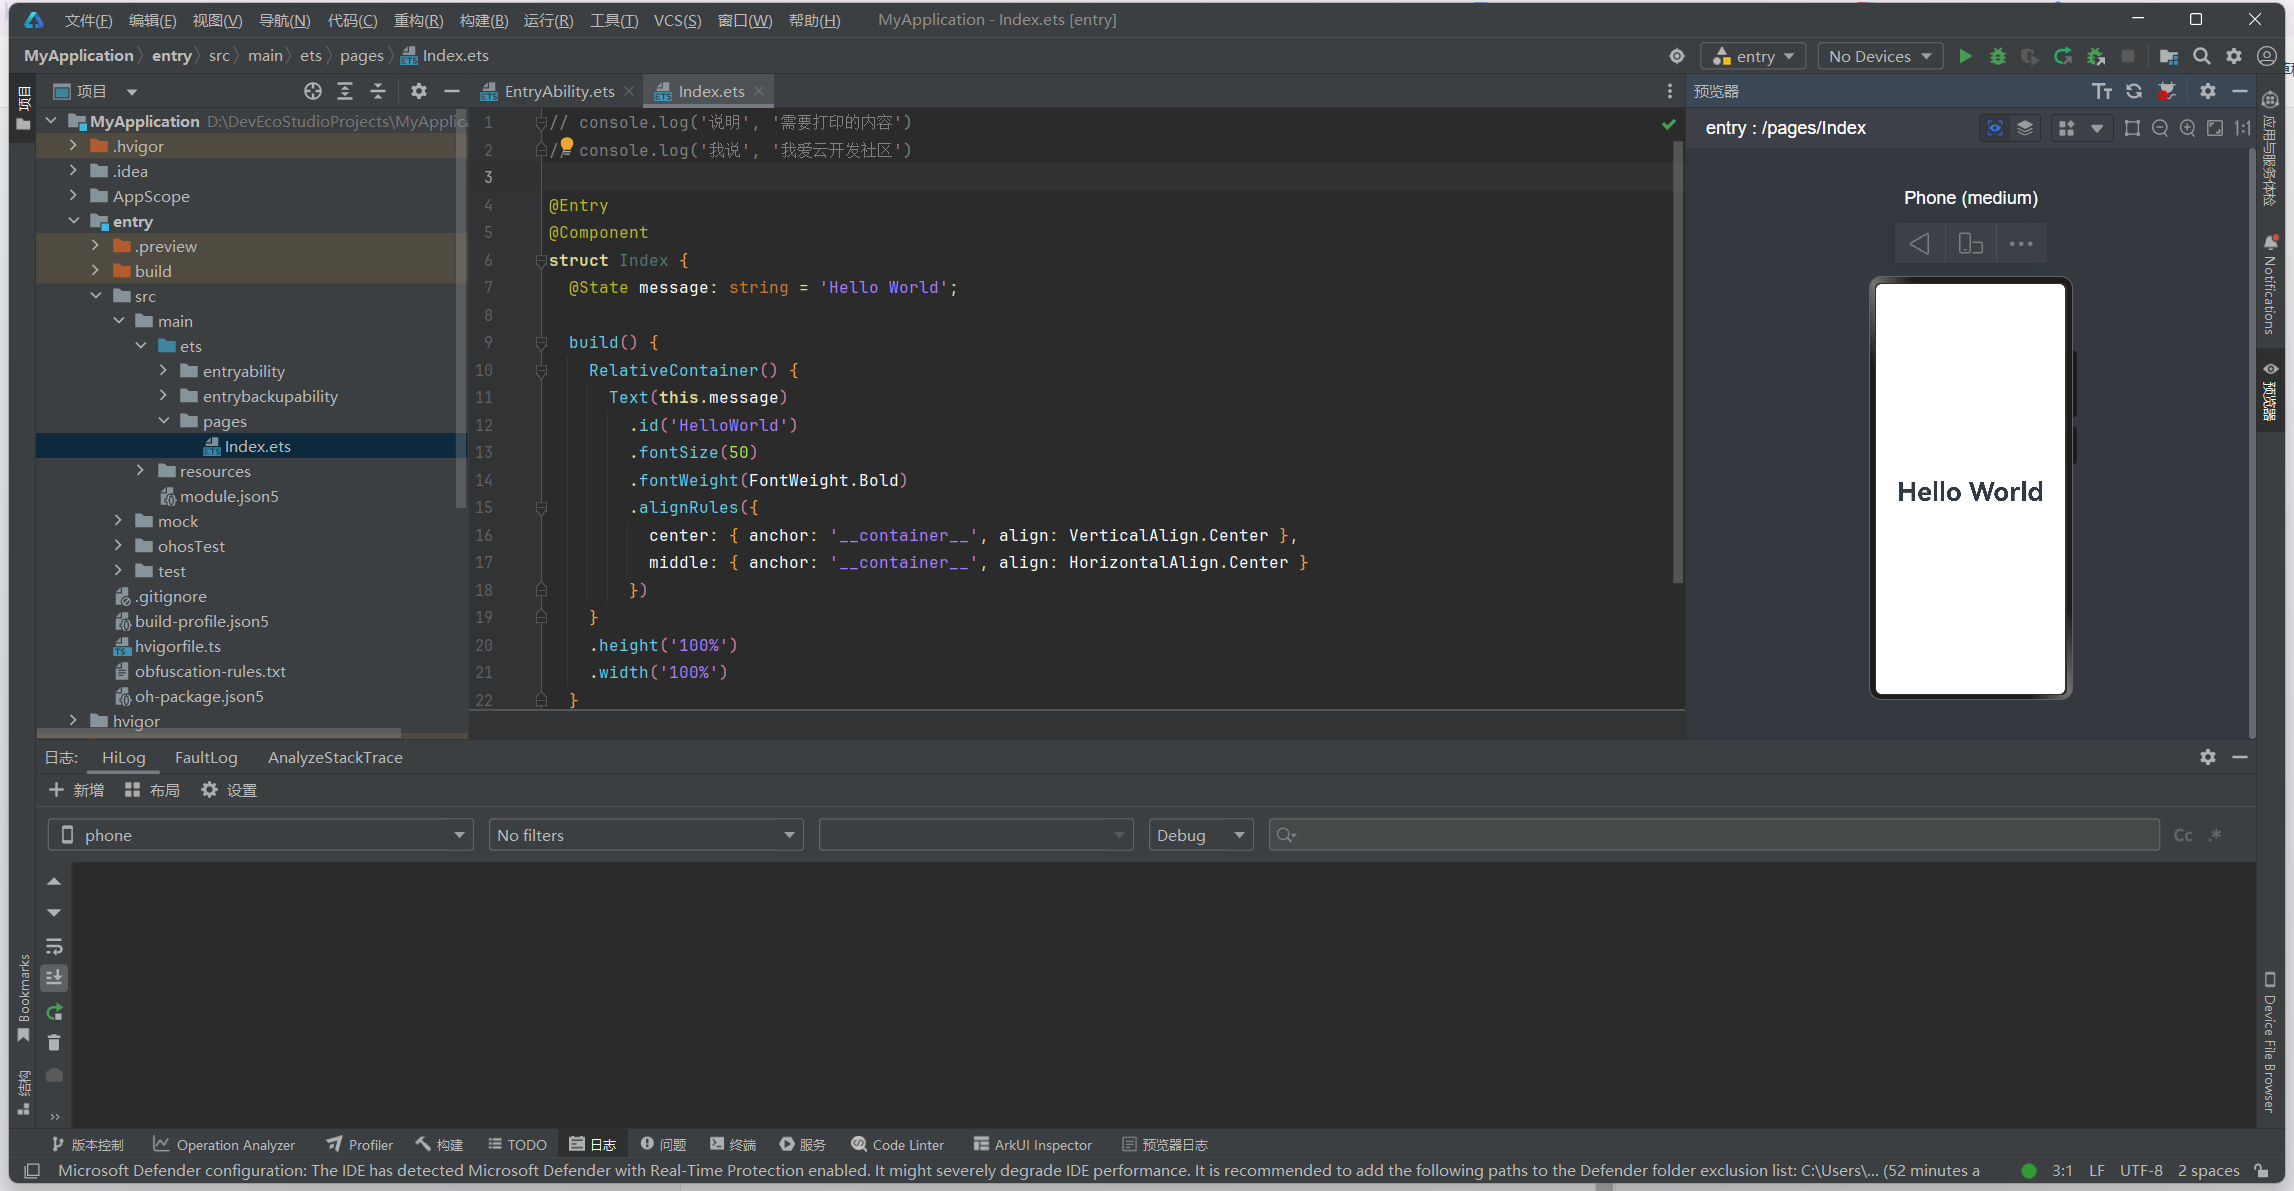Toggle the inspector eye icon in previewer
This screenshot has height=1191, width=2294.
click(1994, 128)
